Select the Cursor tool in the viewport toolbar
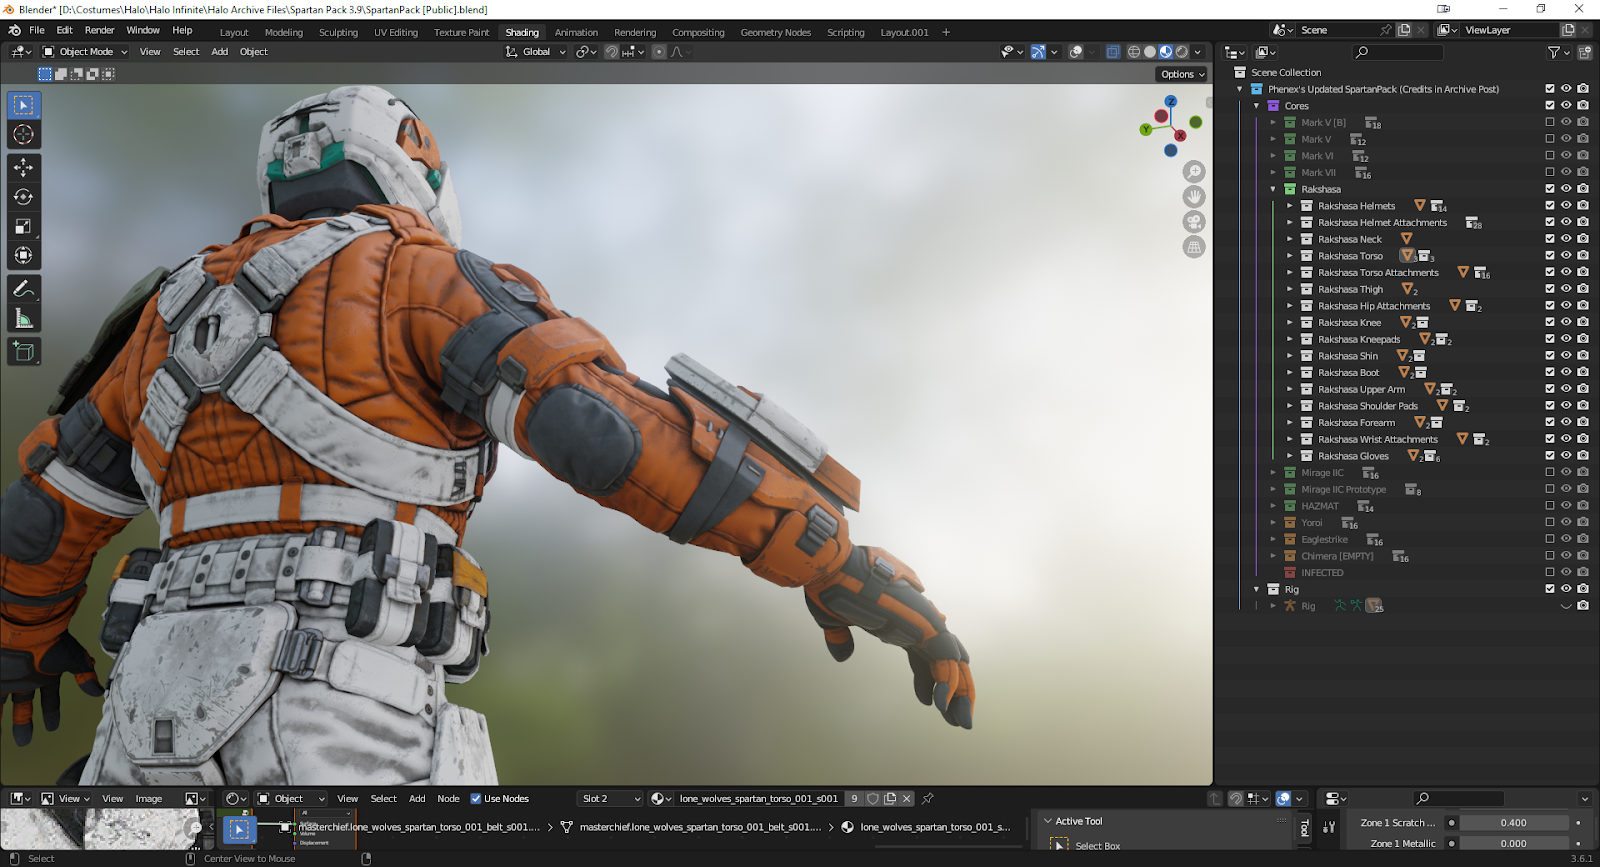1600x867 pixels. (x=24, y=135)
